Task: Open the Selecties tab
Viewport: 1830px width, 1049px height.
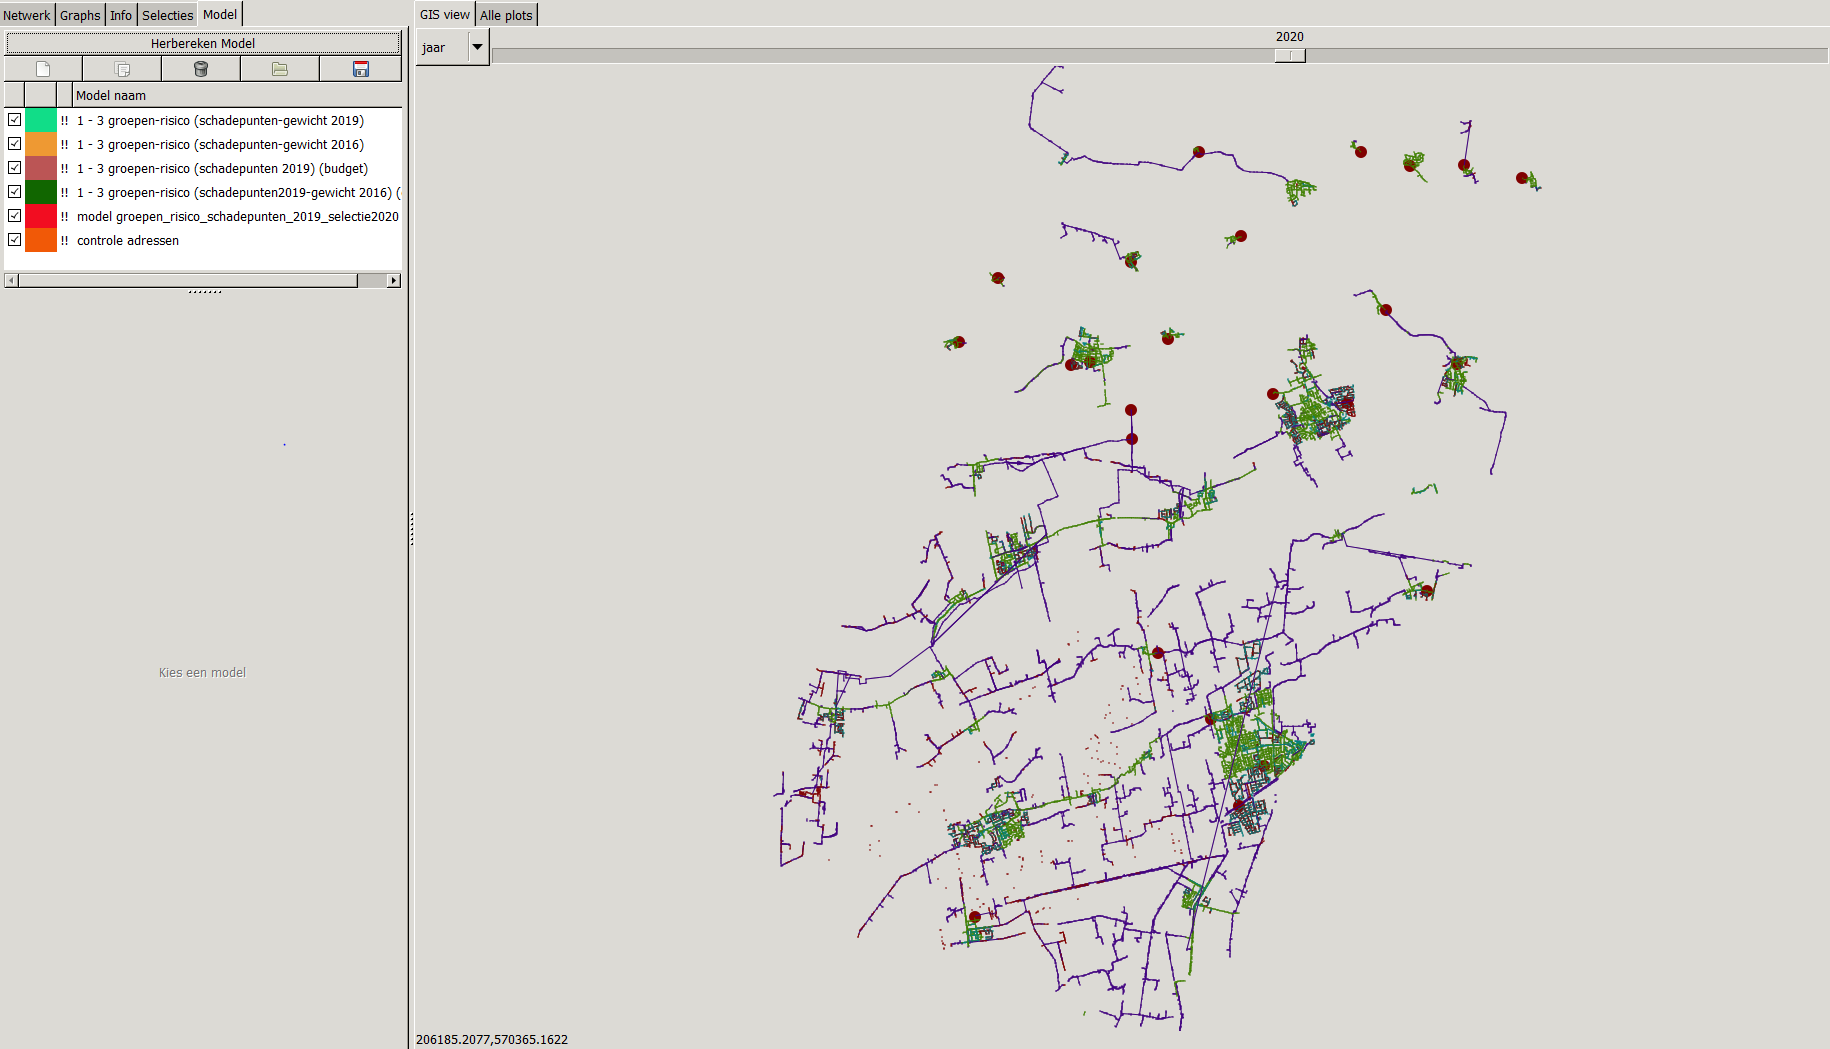Action: point(167,15)
